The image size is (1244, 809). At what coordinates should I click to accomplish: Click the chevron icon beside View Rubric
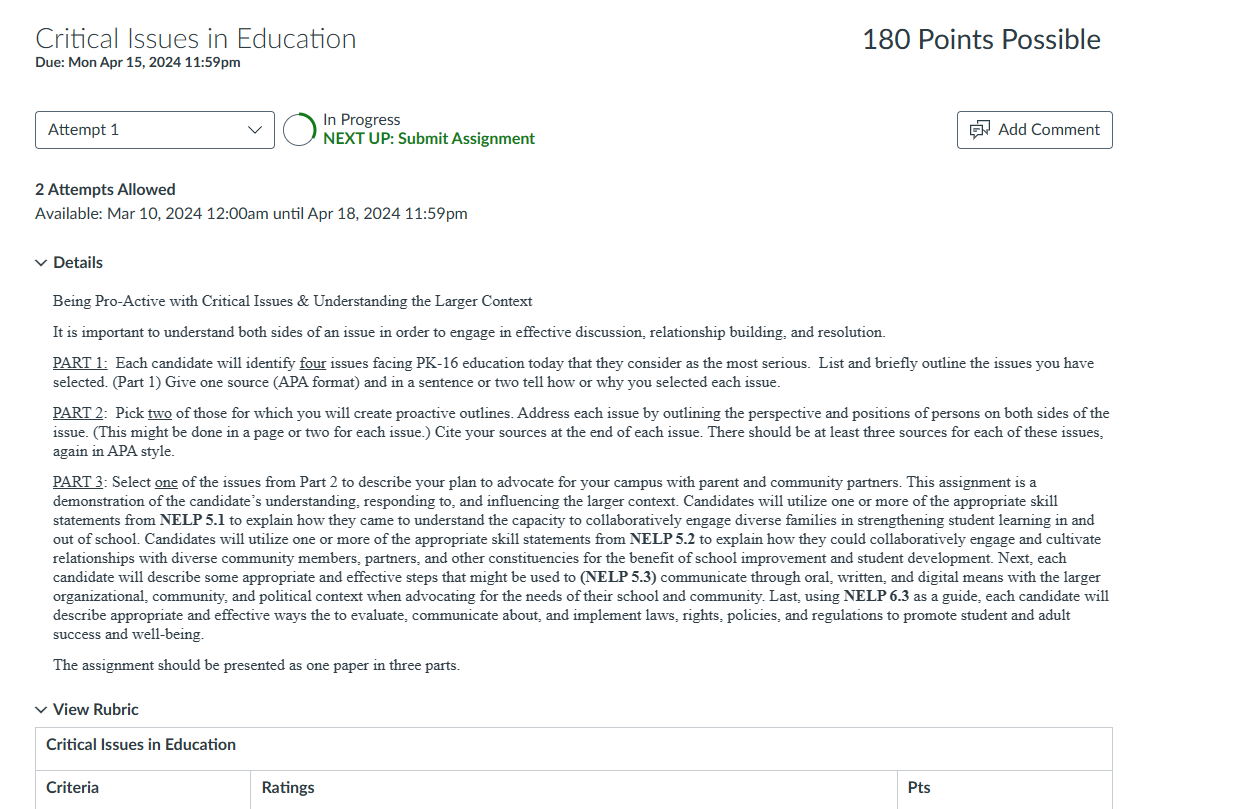(x=41, y=710)
